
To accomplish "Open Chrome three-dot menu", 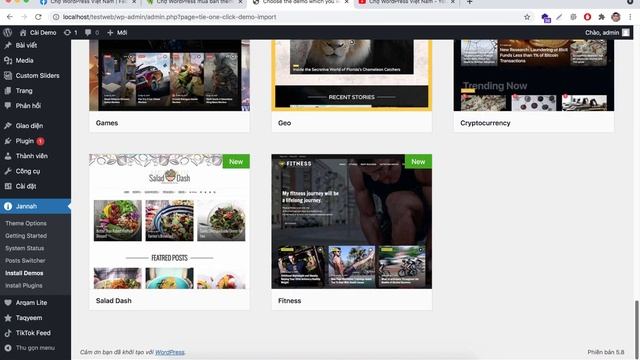I will point(631,17).
